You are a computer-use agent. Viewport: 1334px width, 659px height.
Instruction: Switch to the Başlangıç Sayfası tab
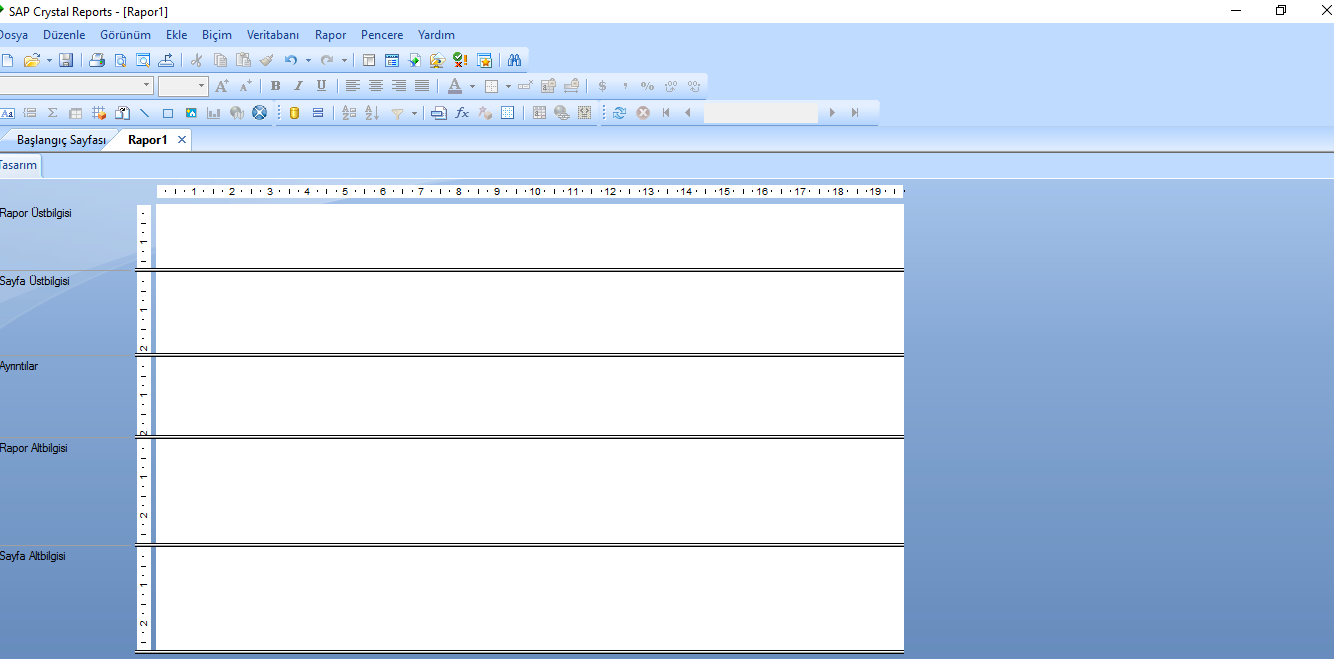60,140
